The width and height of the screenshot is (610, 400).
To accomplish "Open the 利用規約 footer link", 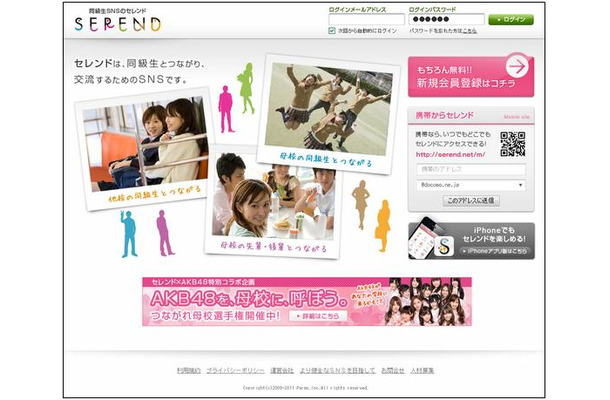I will click(189, 370).
